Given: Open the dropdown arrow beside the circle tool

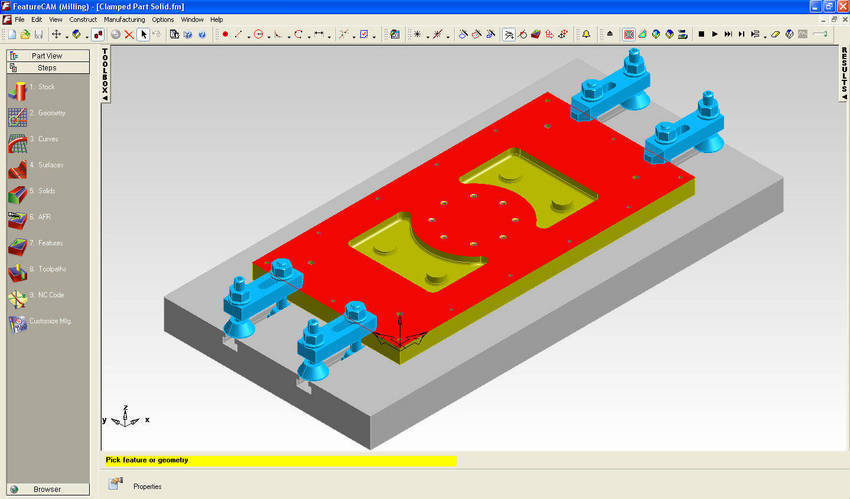Looking at the screenshot, I should coord(268,35).
